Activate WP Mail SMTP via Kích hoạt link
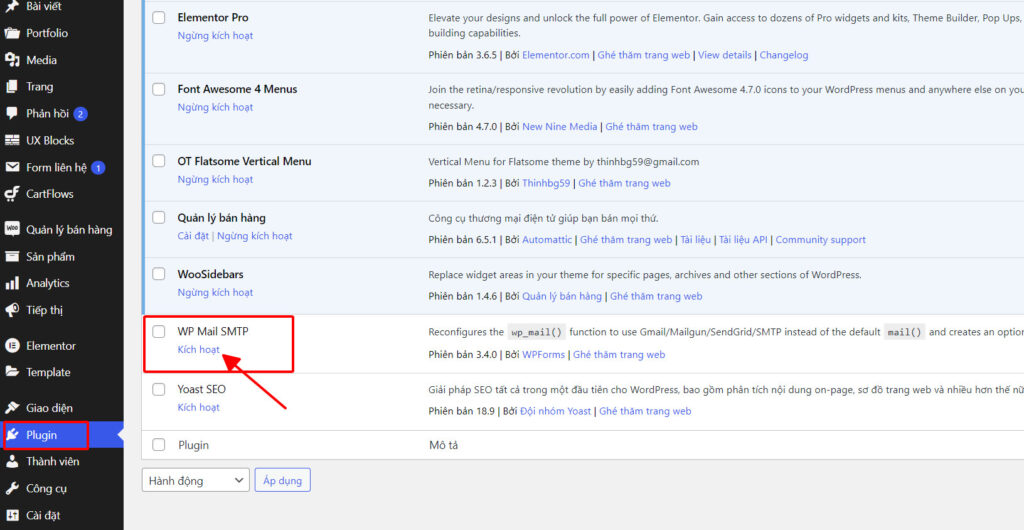 coord(198,350)
